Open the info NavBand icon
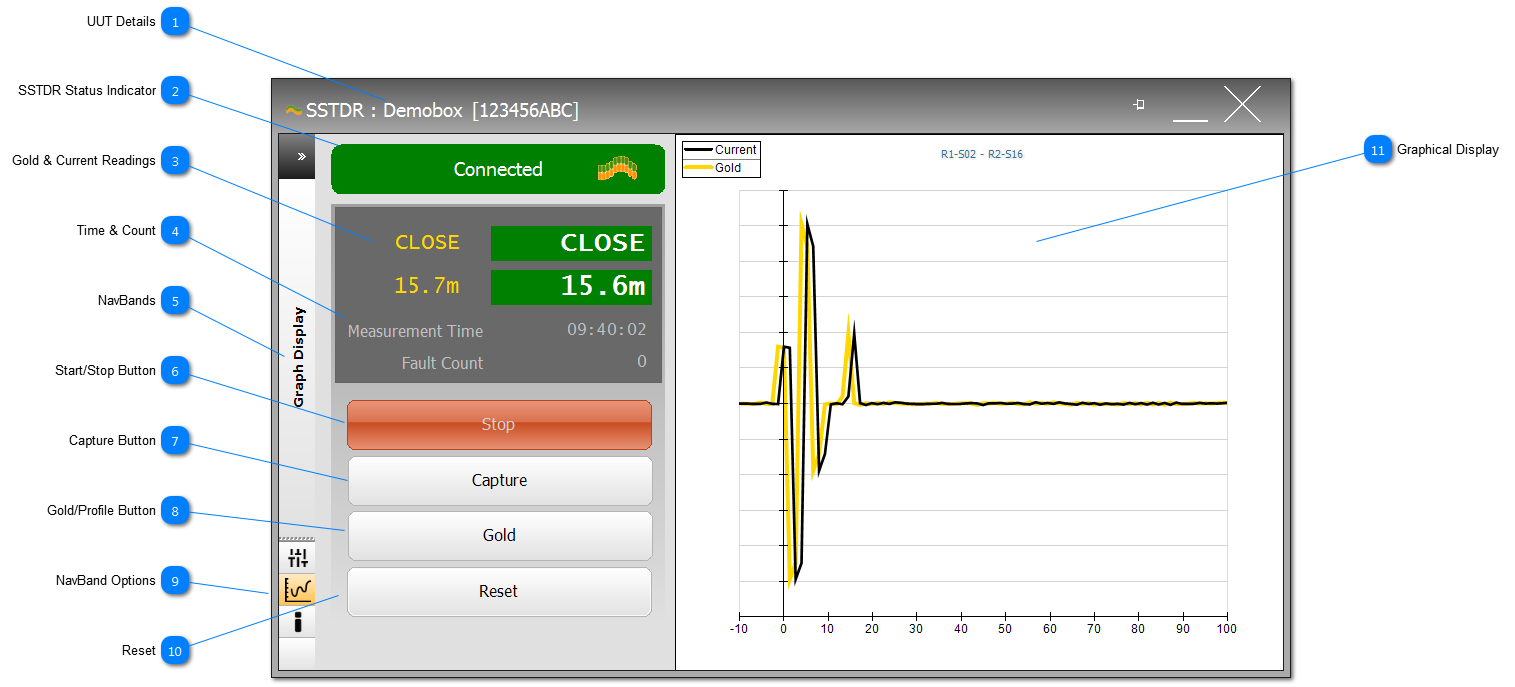This screenshot has height=687, width=1515. [x=298, y=622]
